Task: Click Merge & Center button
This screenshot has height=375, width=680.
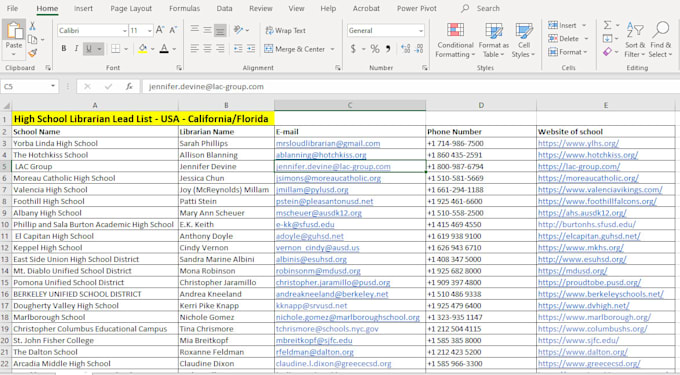Action: click(x=294, y=49)
